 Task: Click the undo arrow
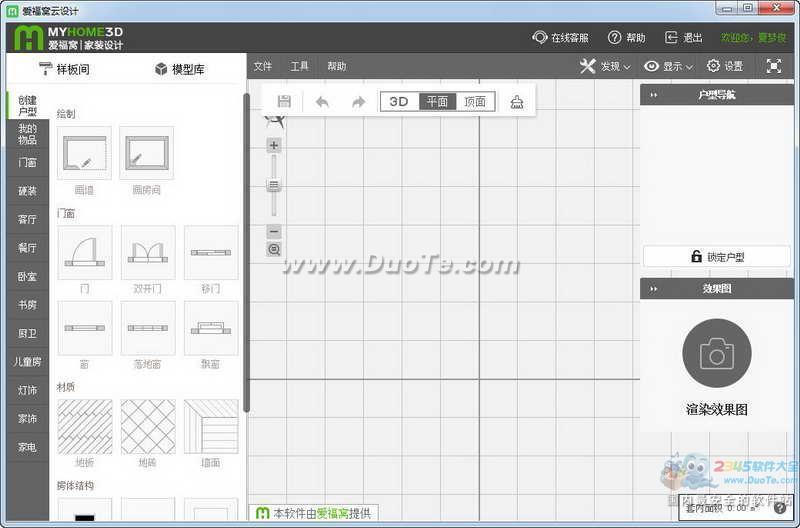click(322, 102)
